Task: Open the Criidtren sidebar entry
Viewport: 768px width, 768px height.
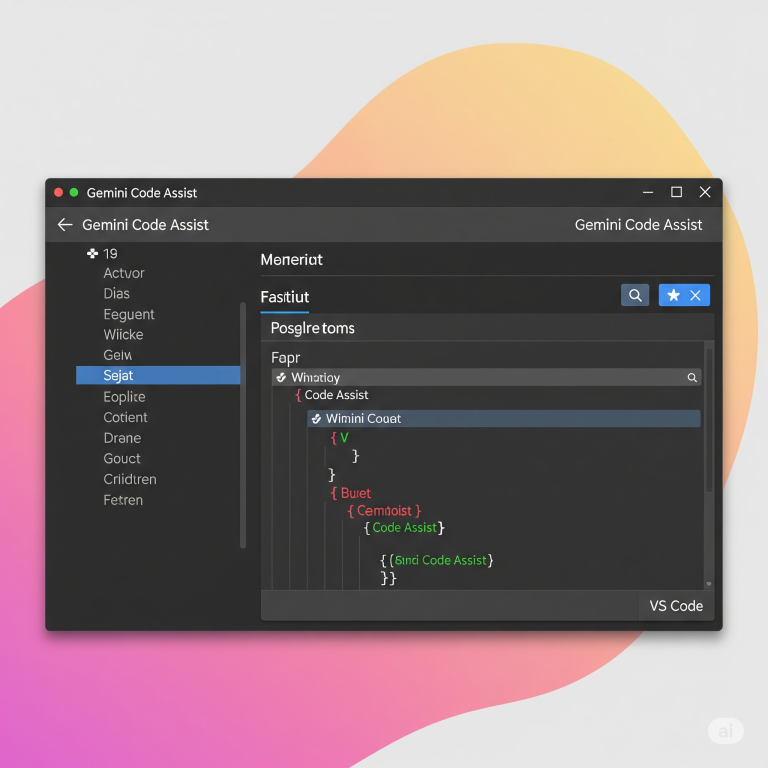Action: tap(130, 479)
